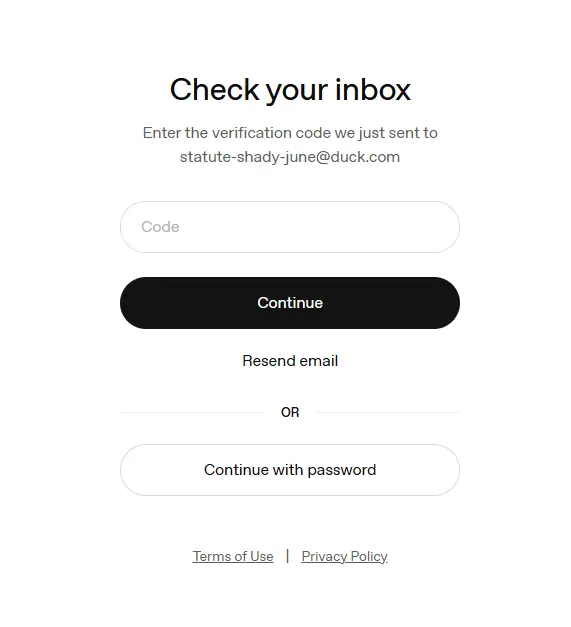Click the statute-shady-june@duck.com email address

coord(290,157)
